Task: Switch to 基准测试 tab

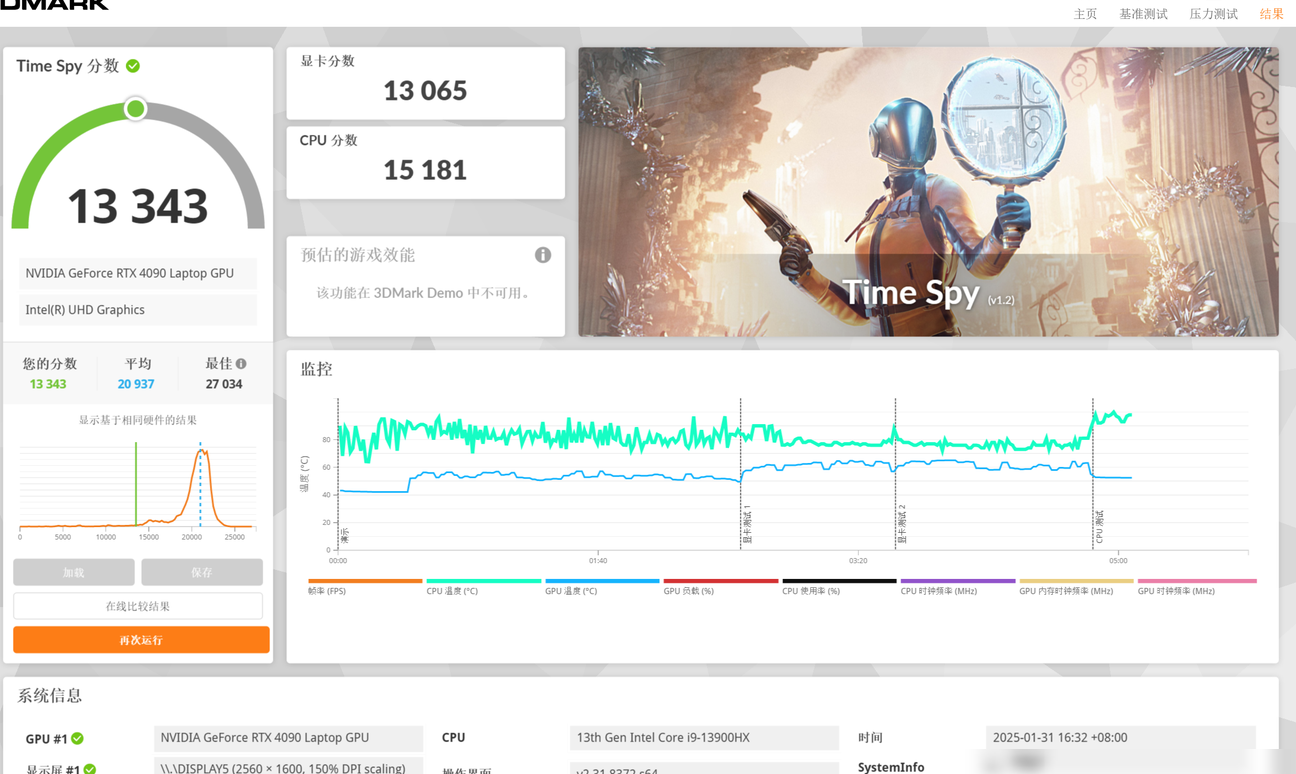Action: click(1143, 14)
